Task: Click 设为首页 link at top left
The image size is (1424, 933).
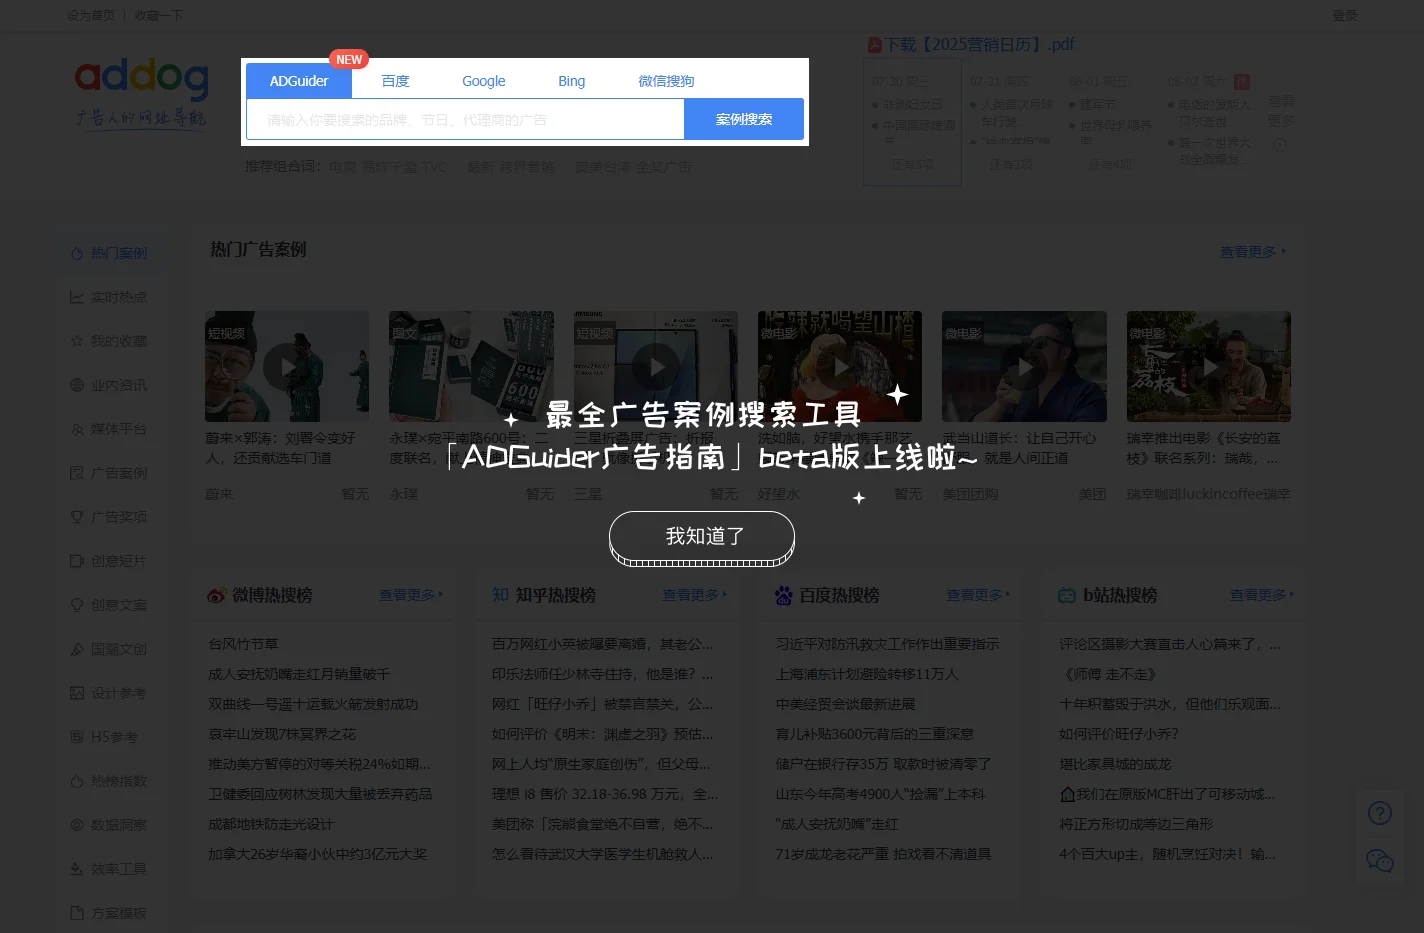Action: (91, 16)
